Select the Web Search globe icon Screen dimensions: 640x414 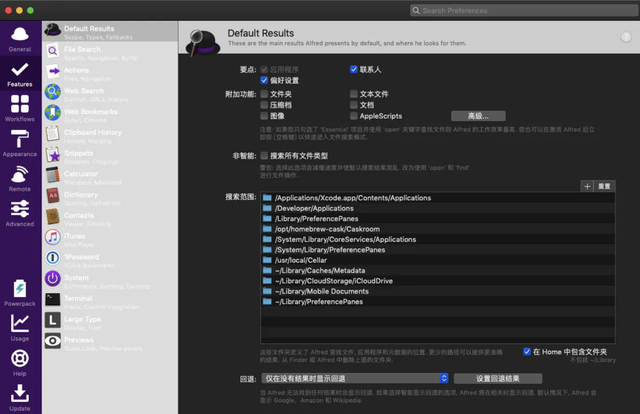click(53, 92)
